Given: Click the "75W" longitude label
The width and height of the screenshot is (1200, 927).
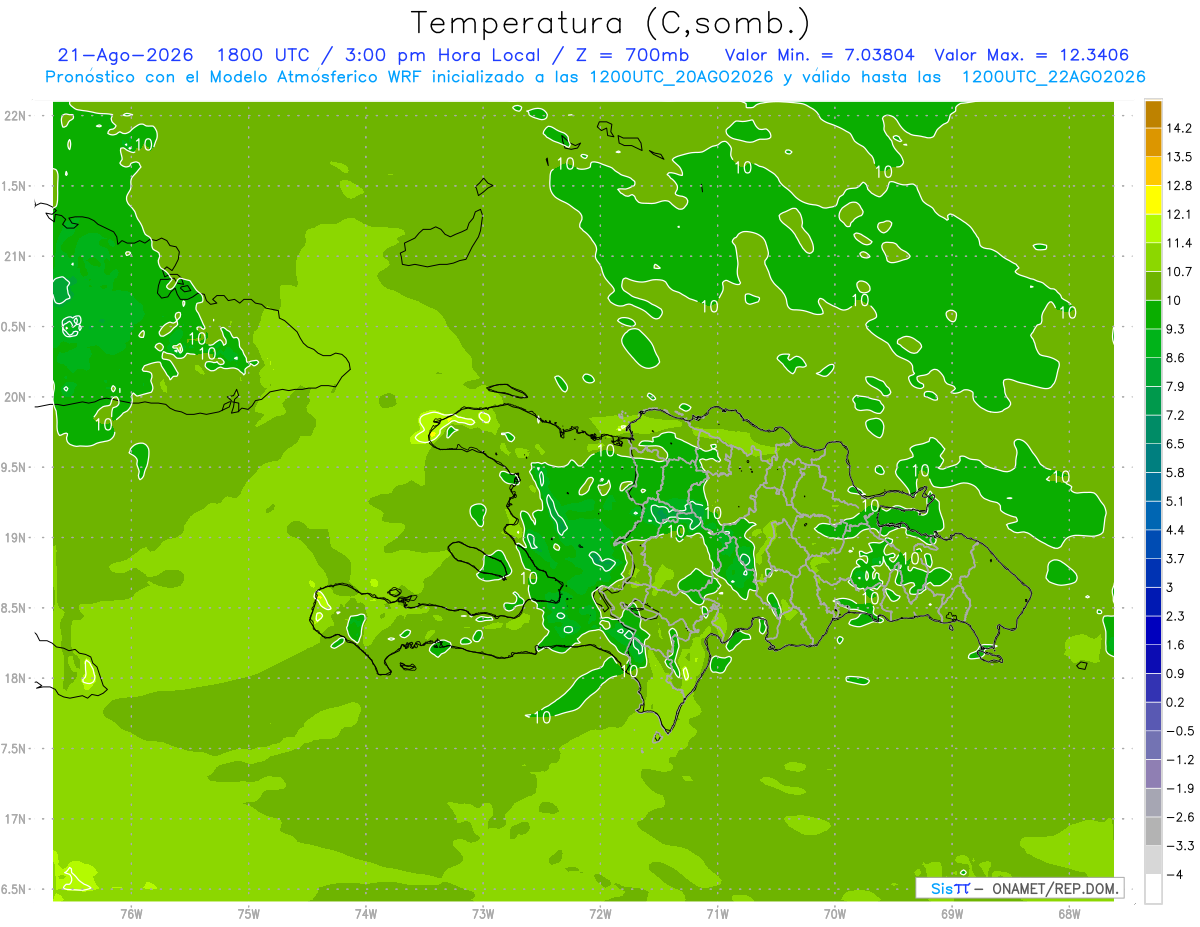Looking at the screenshot, I should point(248,914).
